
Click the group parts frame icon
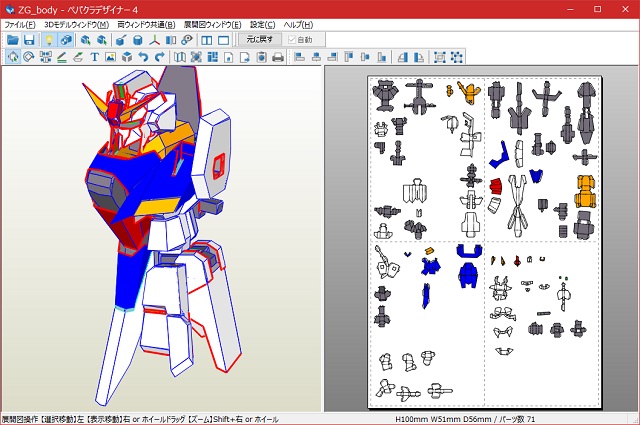[440, 57]
